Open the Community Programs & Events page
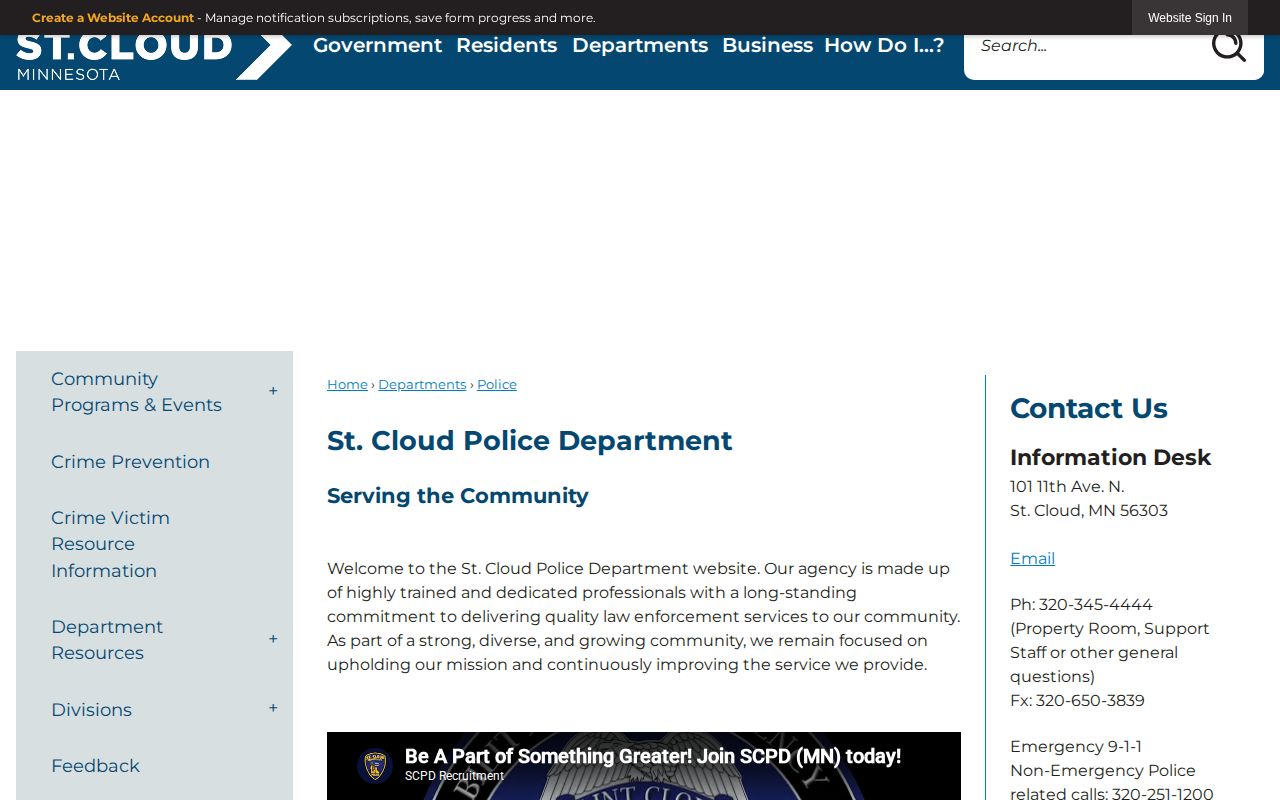 pyautogui.click(x=136, y=392)
